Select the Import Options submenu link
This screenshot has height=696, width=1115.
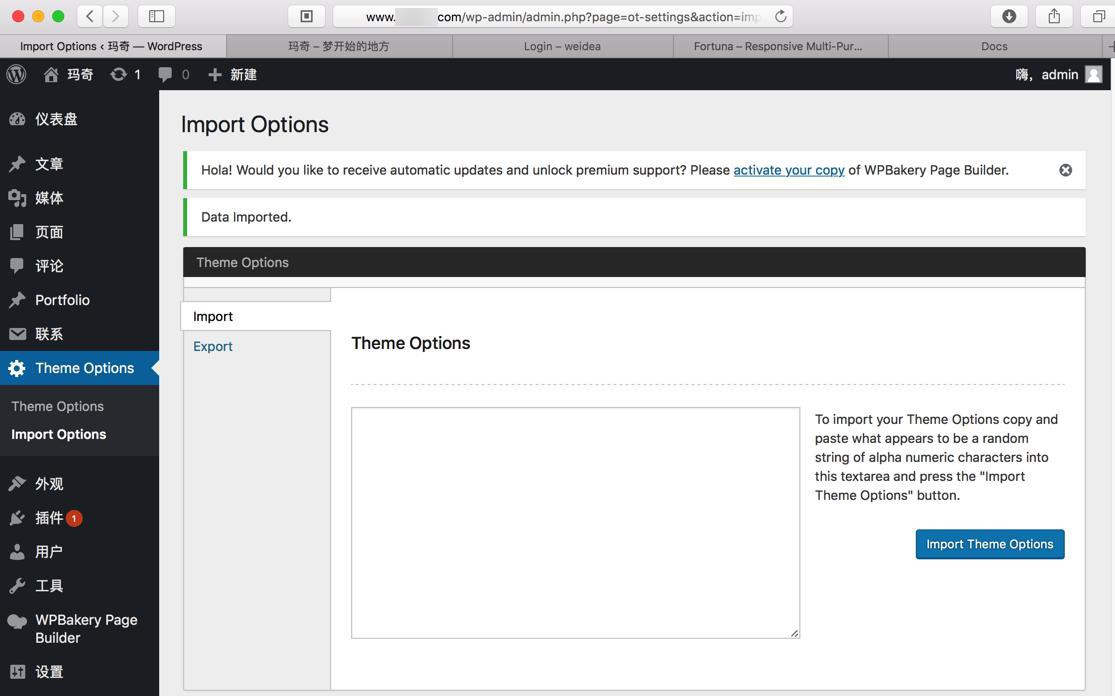tap(58, 434)
